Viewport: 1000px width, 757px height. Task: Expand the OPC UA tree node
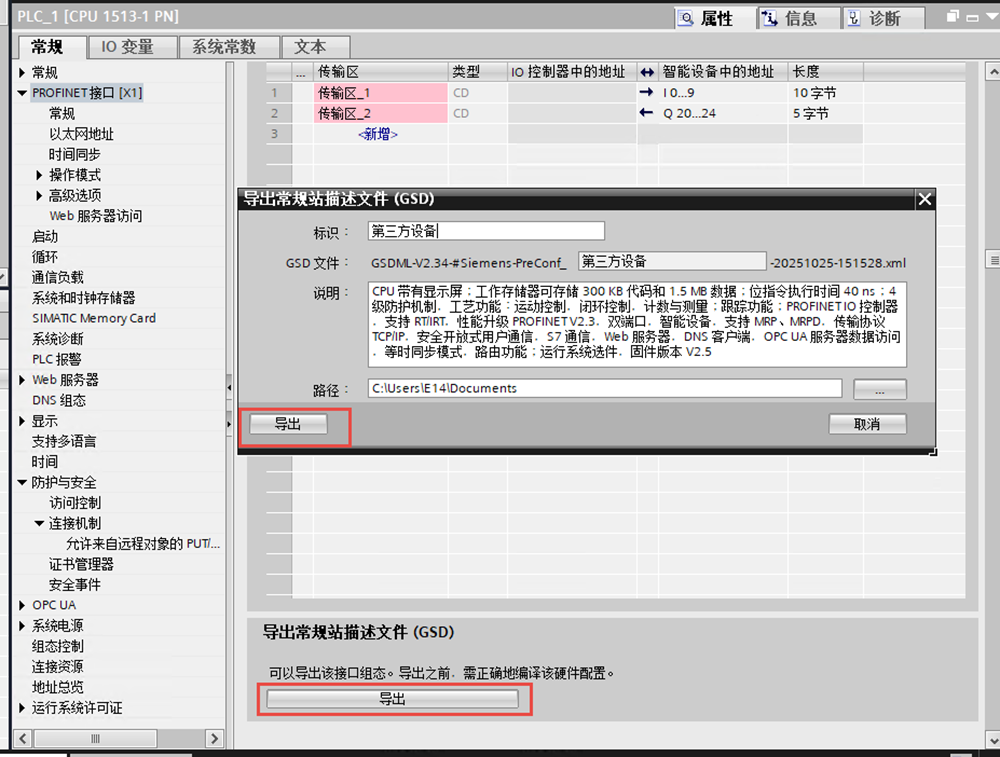coord(22,605)
